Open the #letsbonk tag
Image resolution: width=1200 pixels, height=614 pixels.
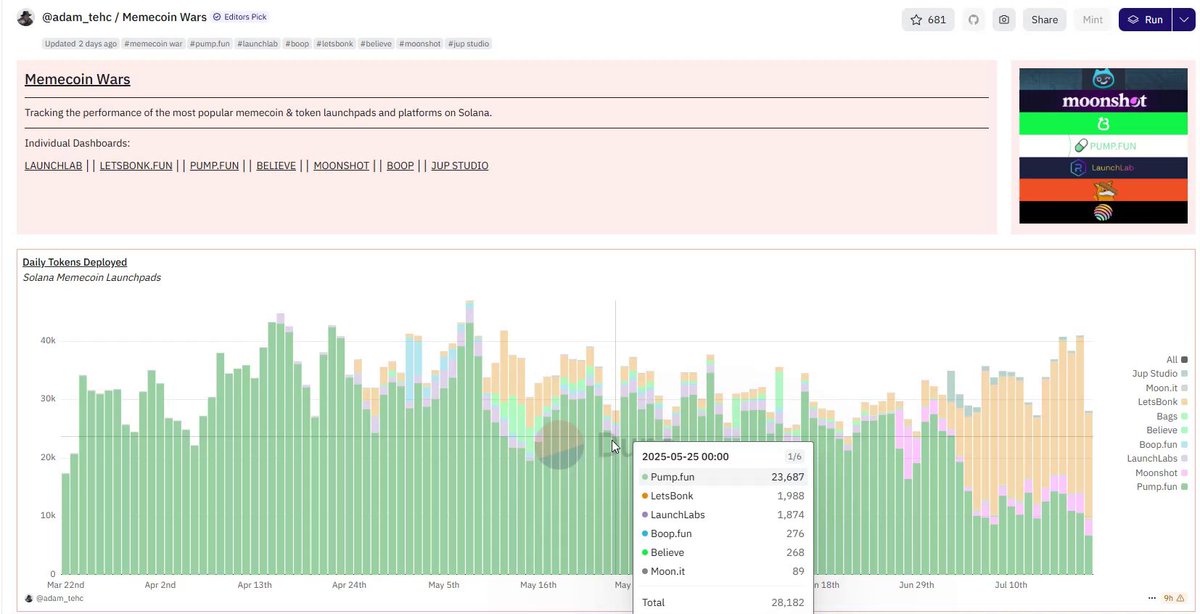pyautogui.click(x=333, y=44)
